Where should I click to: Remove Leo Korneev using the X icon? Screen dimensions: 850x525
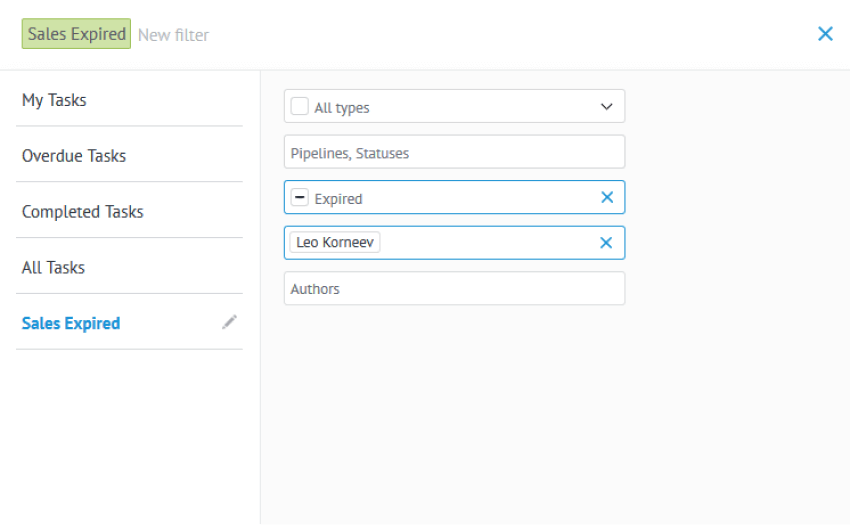tap(606, 243)
